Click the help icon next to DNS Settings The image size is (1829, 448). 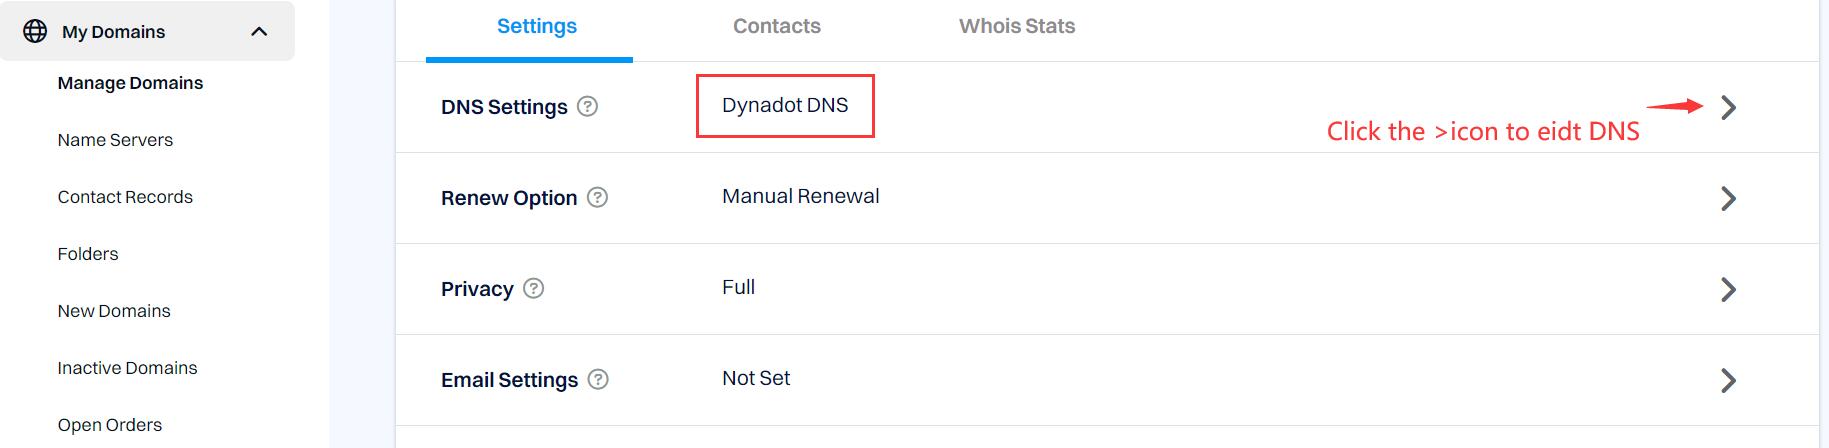(x=588, y=106)
